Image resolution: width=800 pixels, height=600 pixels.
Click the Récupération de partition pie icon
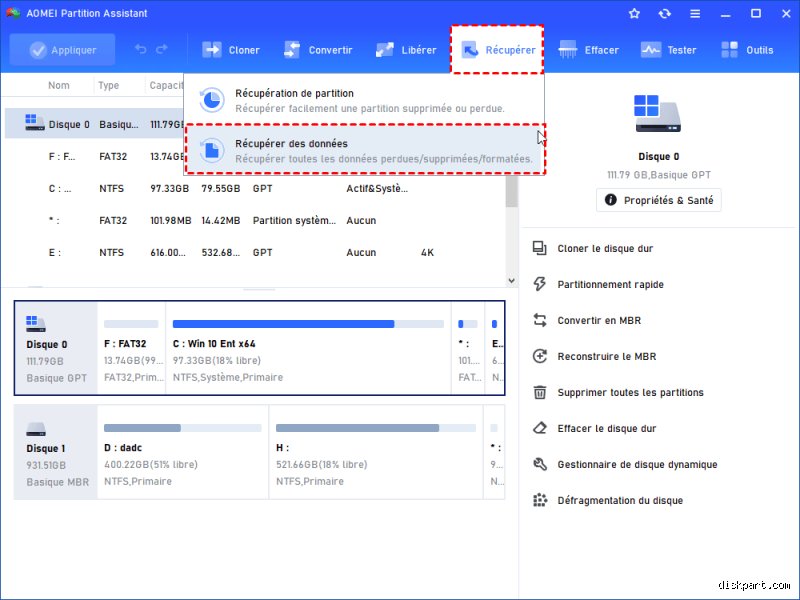[211, 100]
